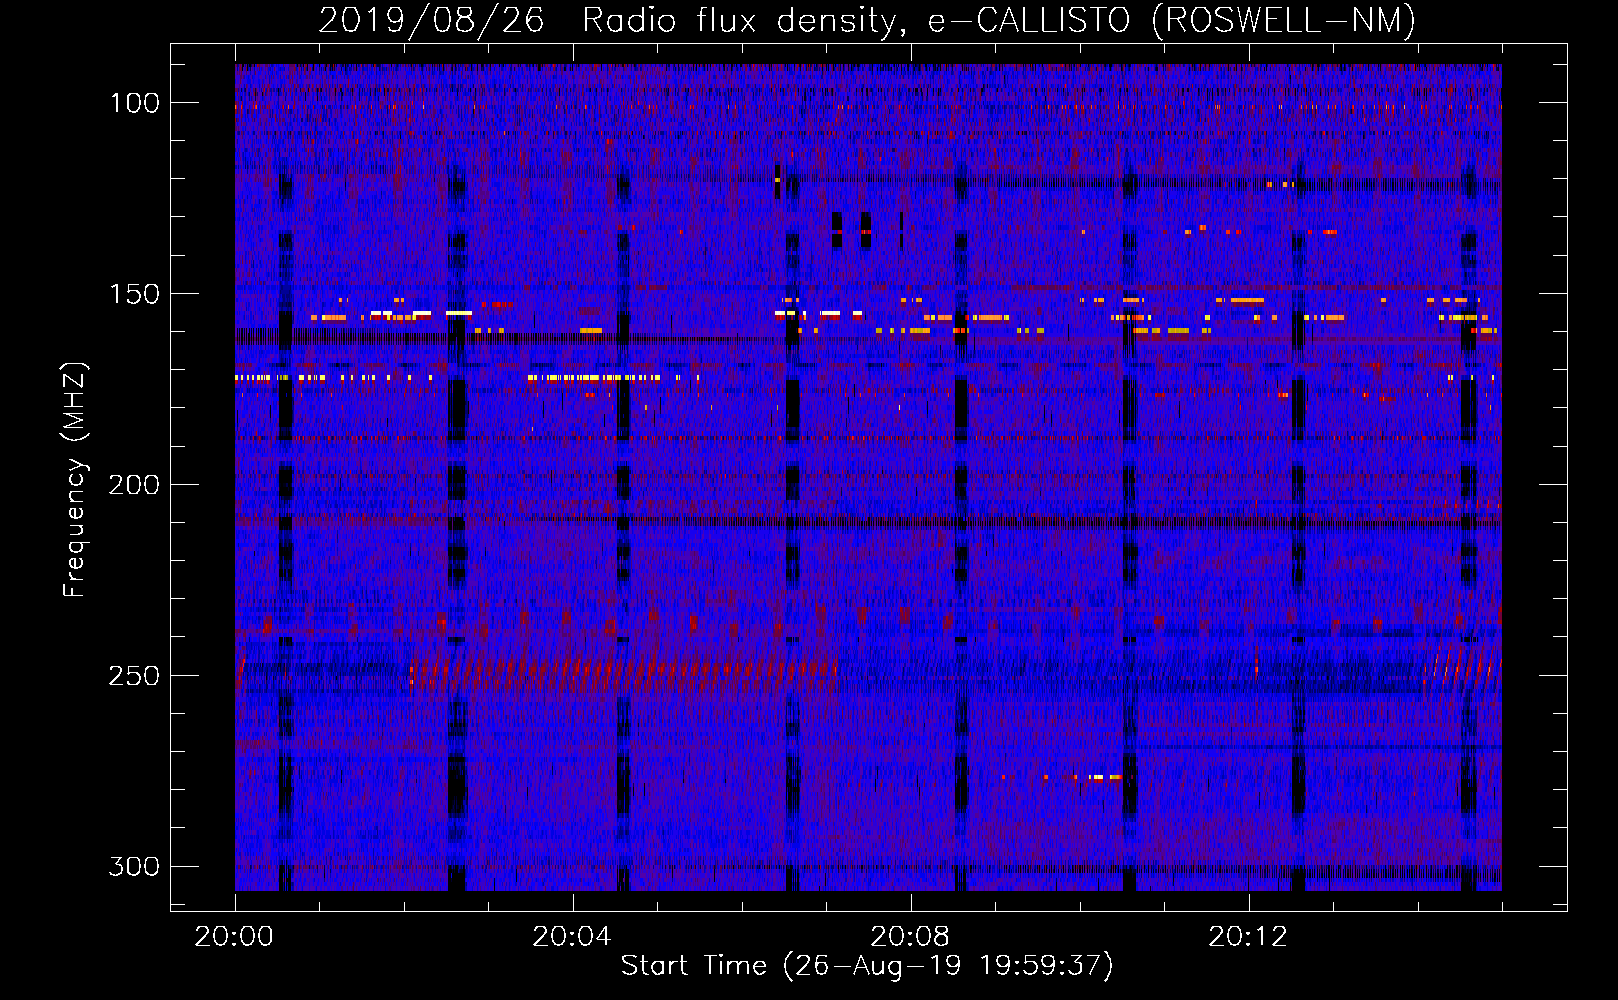Click the 20:04 time tick label
Screen dimensions: 1618x1000
point(572,937)
